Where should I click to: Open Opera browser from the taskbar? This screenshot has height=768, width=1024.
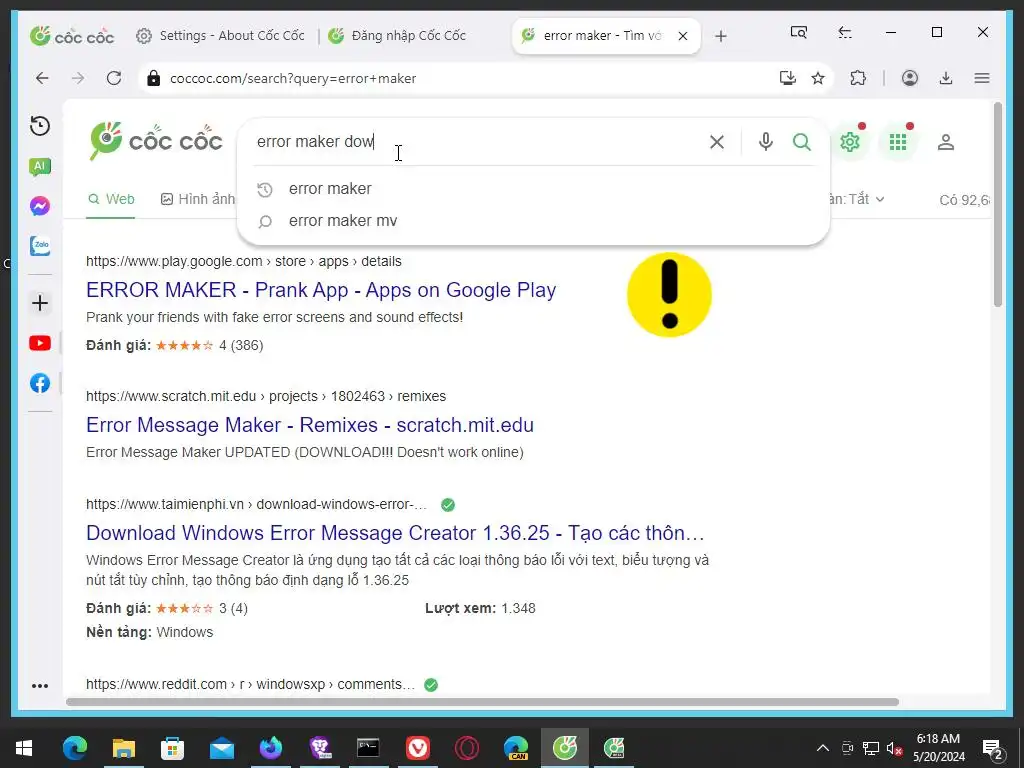click(x=467, y=748)
